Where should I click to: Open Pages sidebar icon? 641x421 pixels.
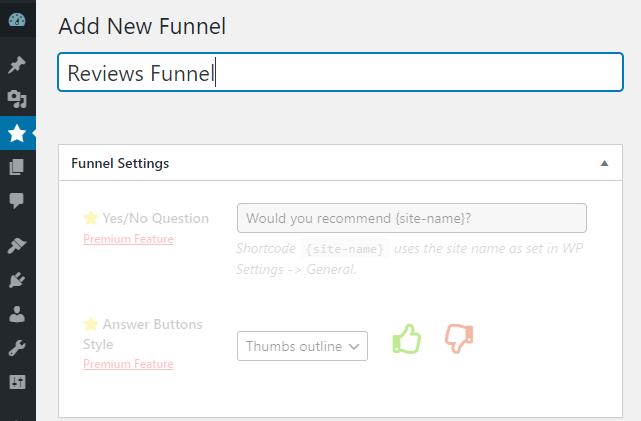(x=17, y=167)
